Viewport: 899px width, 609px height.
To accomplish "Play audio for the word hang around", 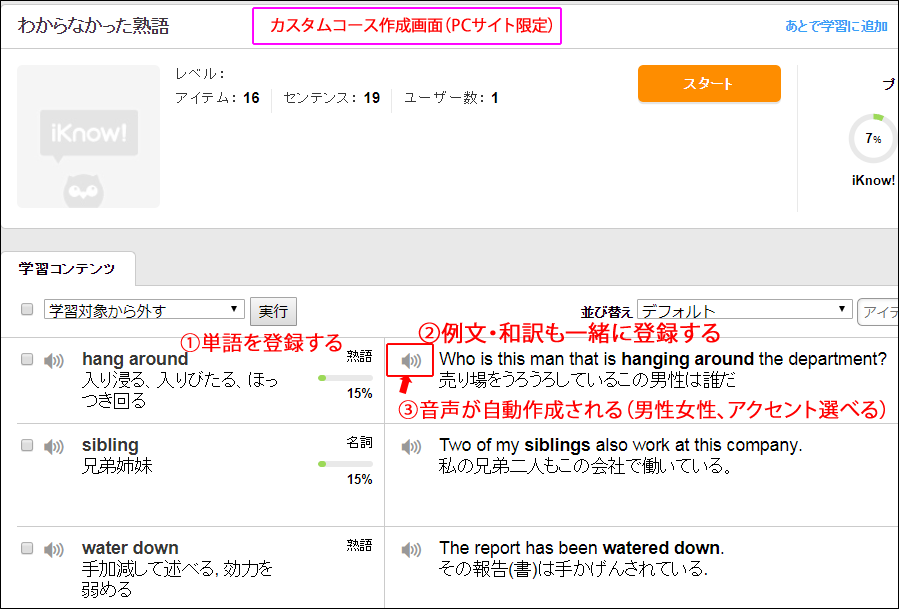I will tap(54, 360).
